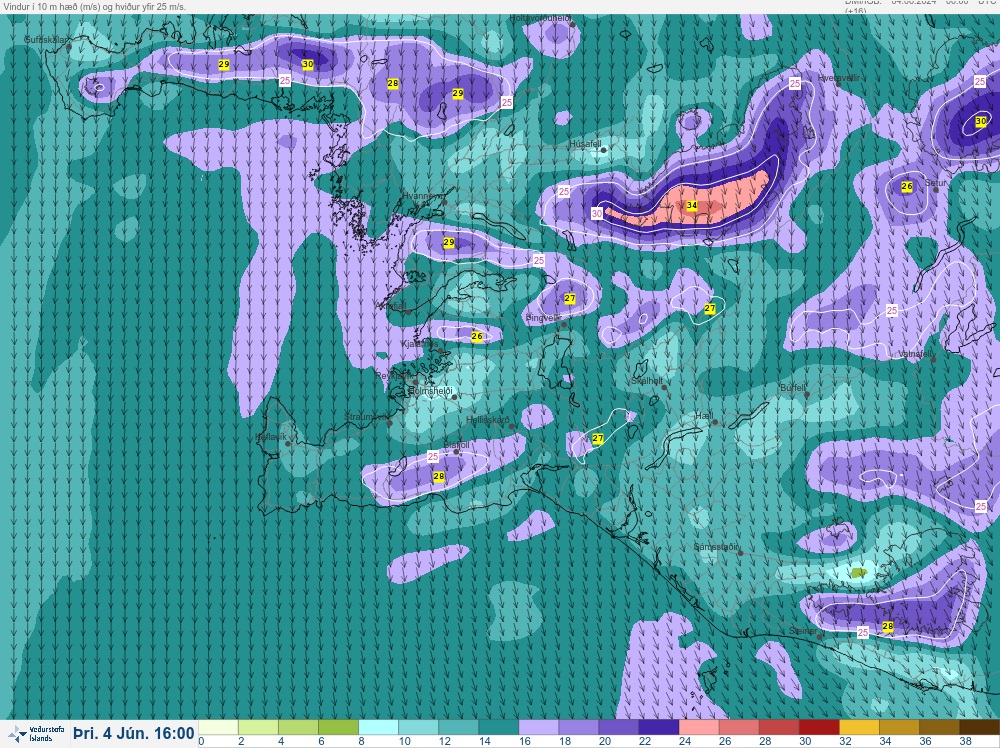Click the Hveravellir station label
The height and width of the screenshot is (748, 1000).
(839, 78)
